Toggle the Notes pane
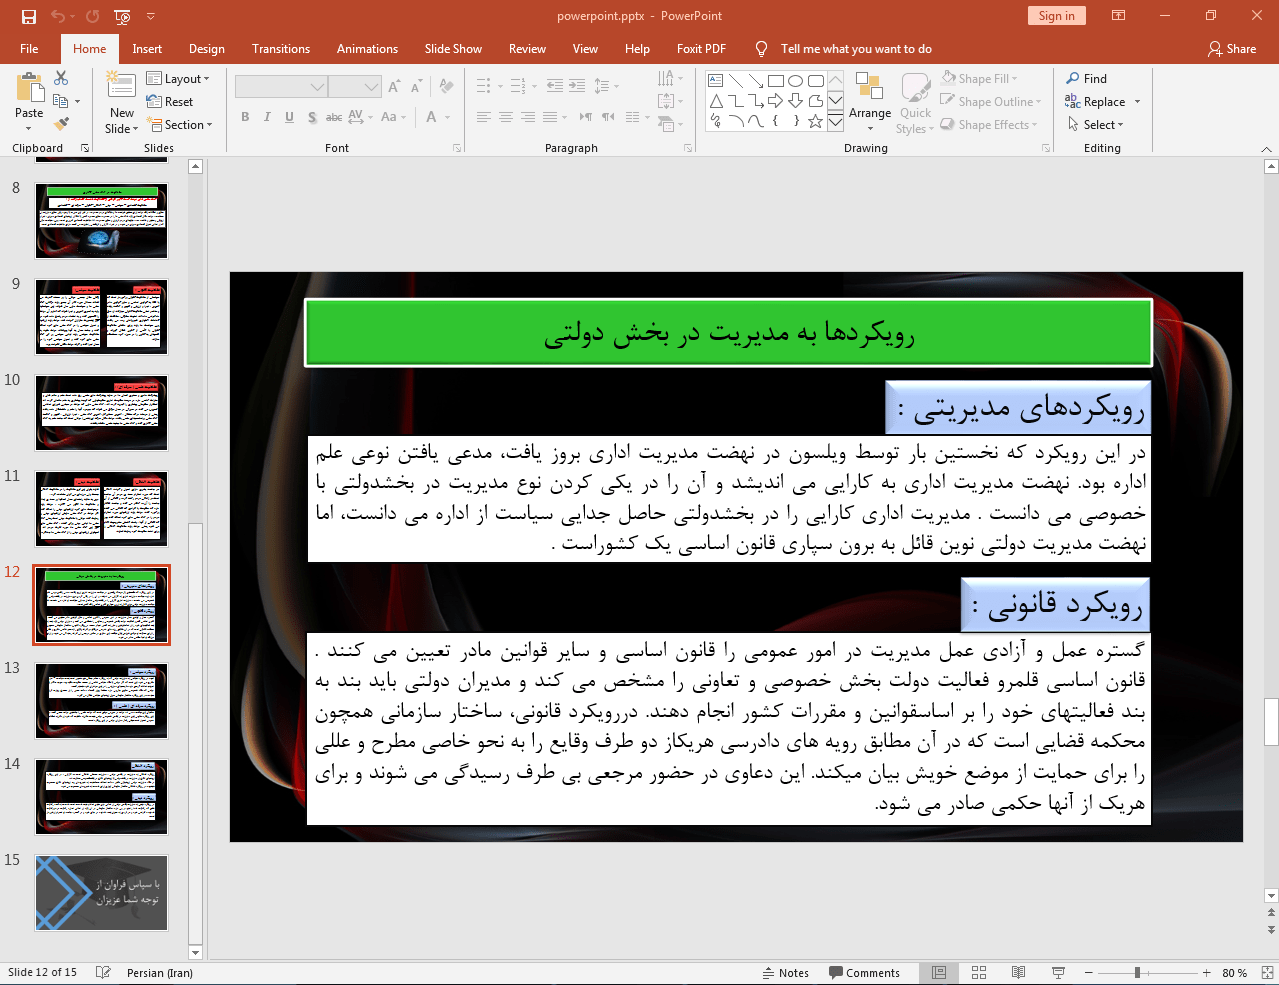Viewport: 1279px width, 985px height. click(785, 973)
